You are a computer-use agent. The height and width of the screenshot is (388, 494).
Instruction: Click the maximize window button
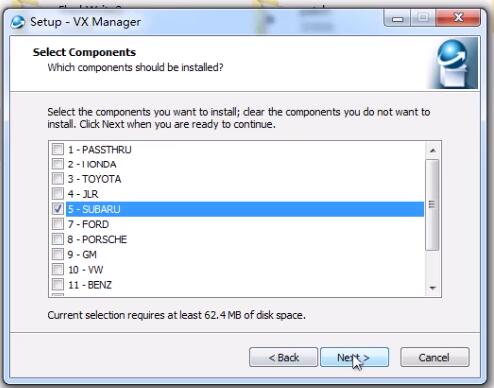(423, 18)
